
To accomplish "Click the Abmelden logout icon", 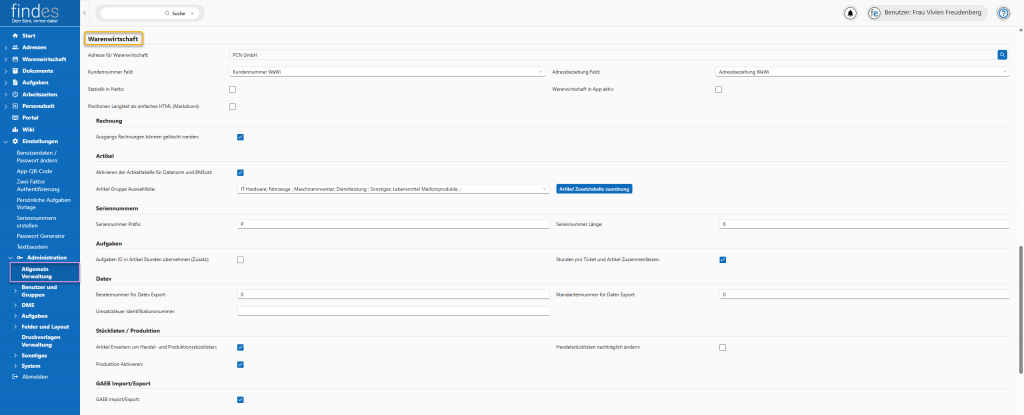I will click(15, 376).
